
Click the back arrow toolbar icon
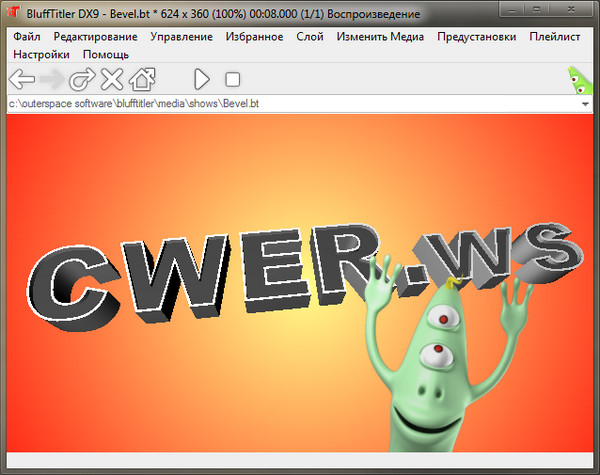pos(21,79)
